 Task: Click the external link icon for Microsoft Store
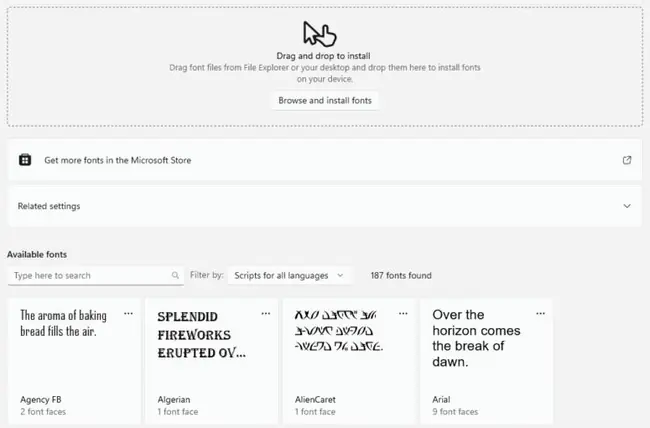pos(627,160)
